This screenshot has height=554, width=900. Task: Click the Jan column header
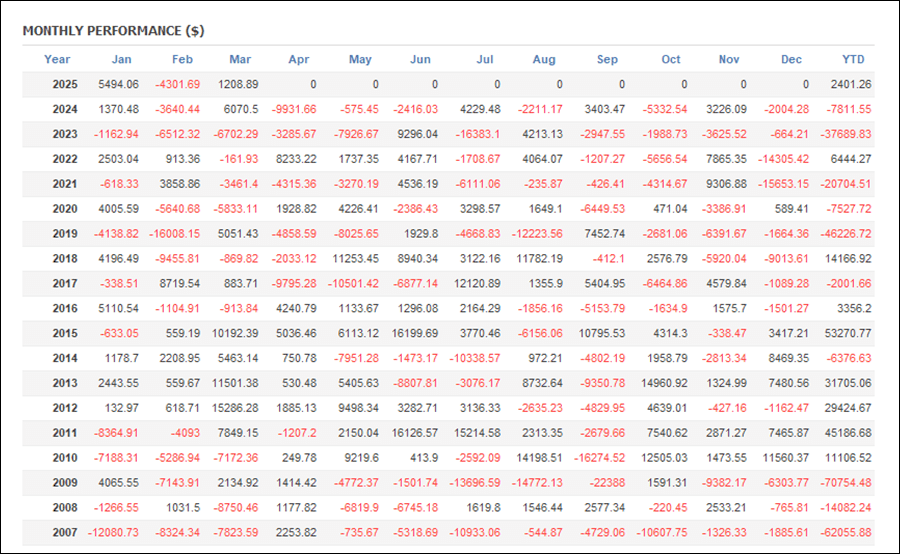[x=122, y=59]
